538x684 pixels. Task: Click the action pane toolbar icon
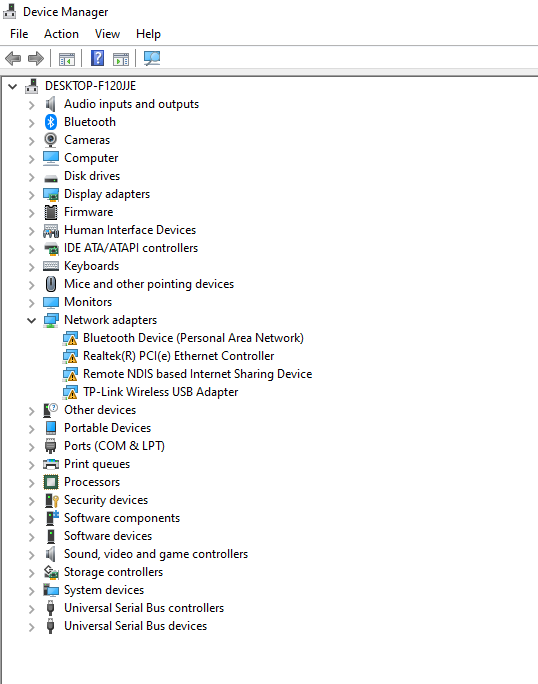tap(121, 58)
